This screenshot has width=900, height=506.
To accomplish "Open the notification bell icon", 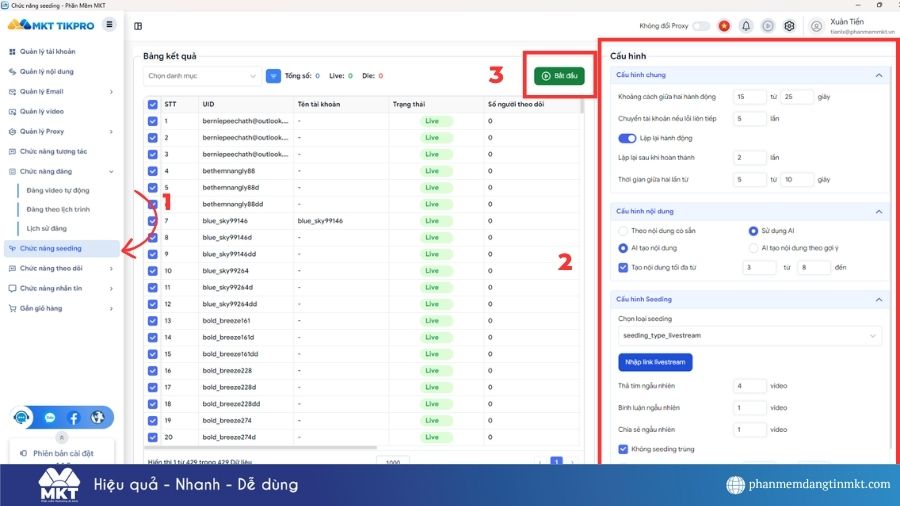I will (x=746, y=26).
